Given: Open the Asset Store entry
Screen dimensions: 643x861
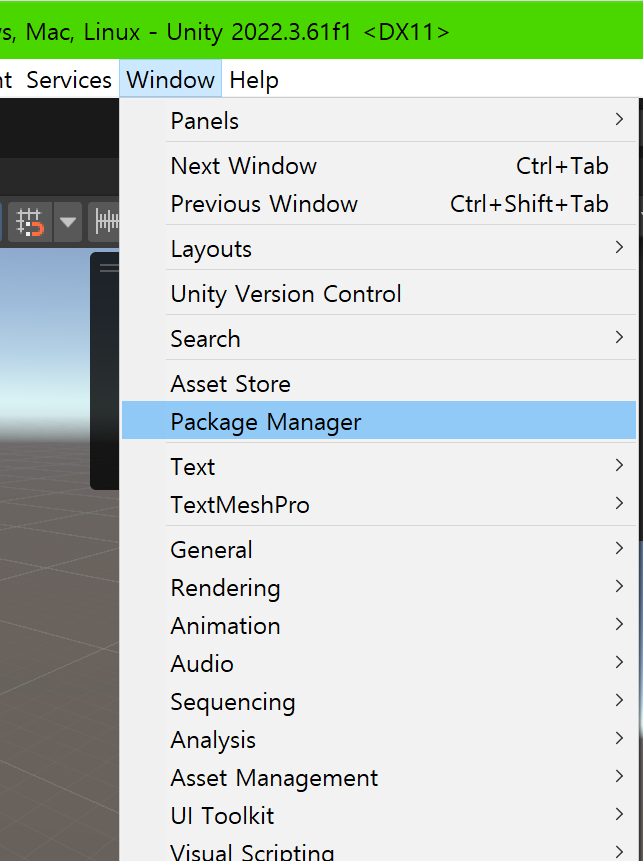Looking at the screenshot, I should pos(379,384).
